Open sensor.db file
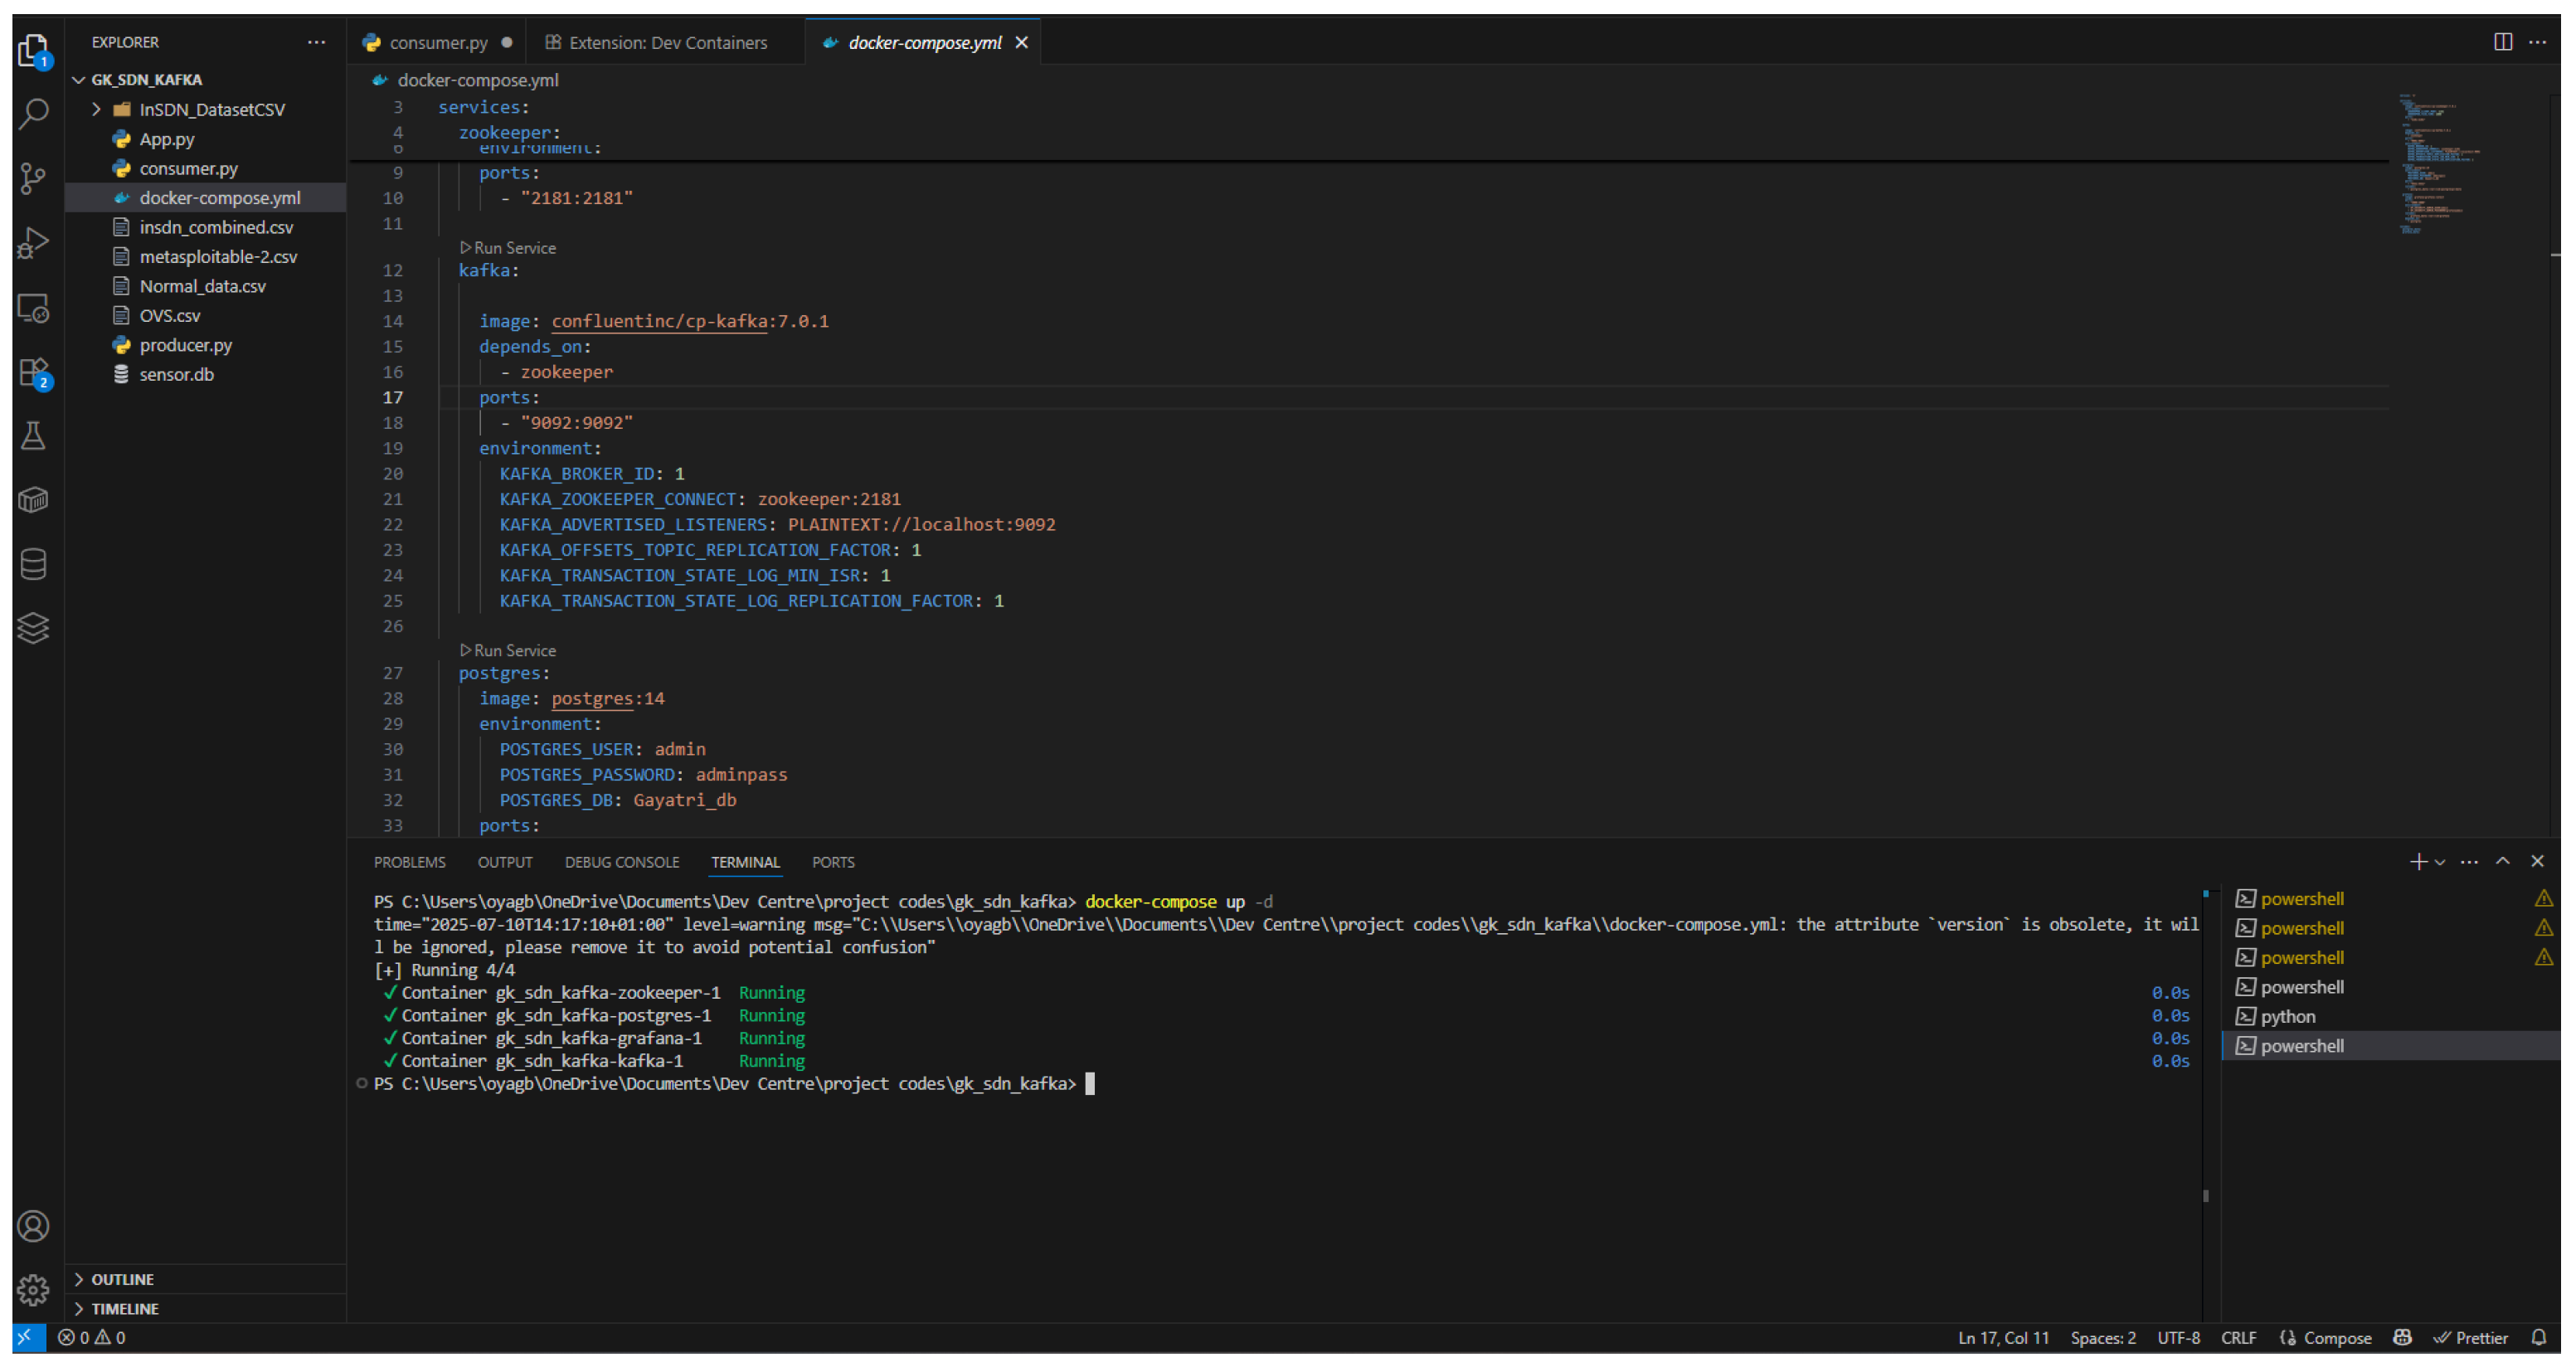The width and height of the screenshot is (2576, 1367). (x=206, y=374)
